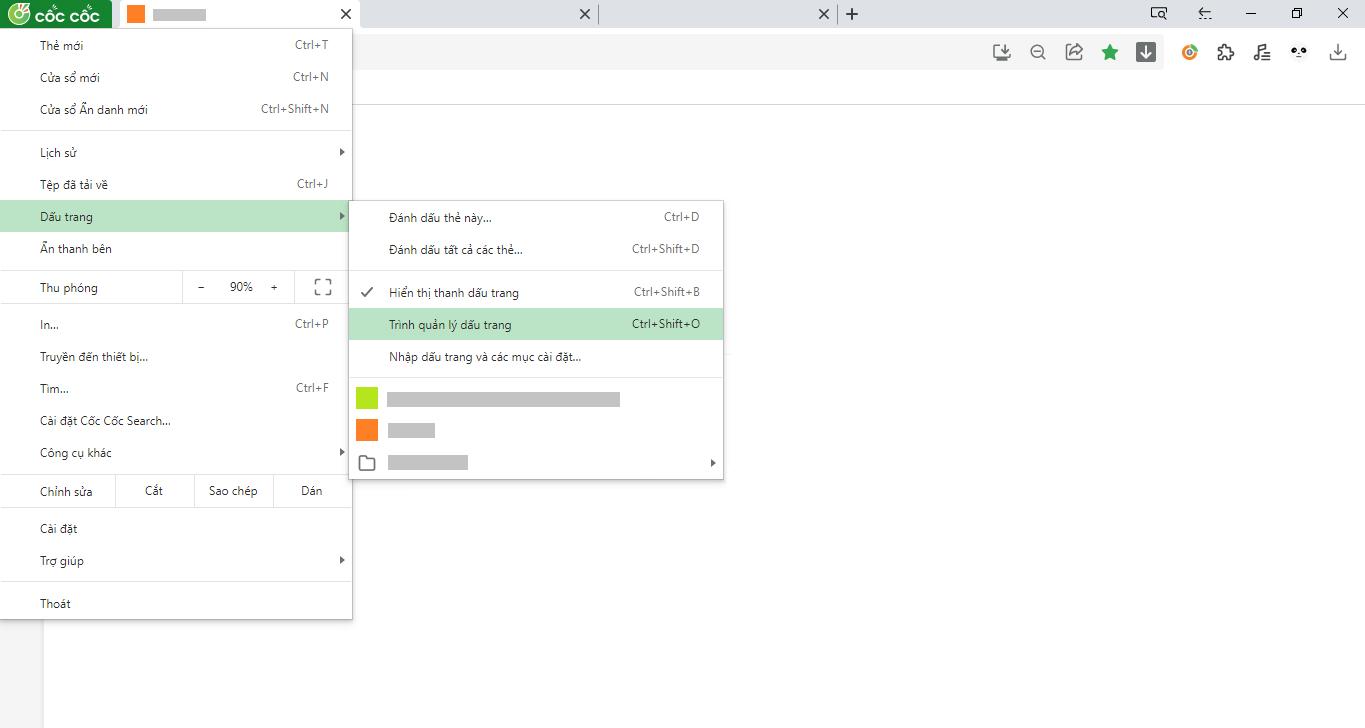Choose Thẻ mới from the menu

pos(176,45)
